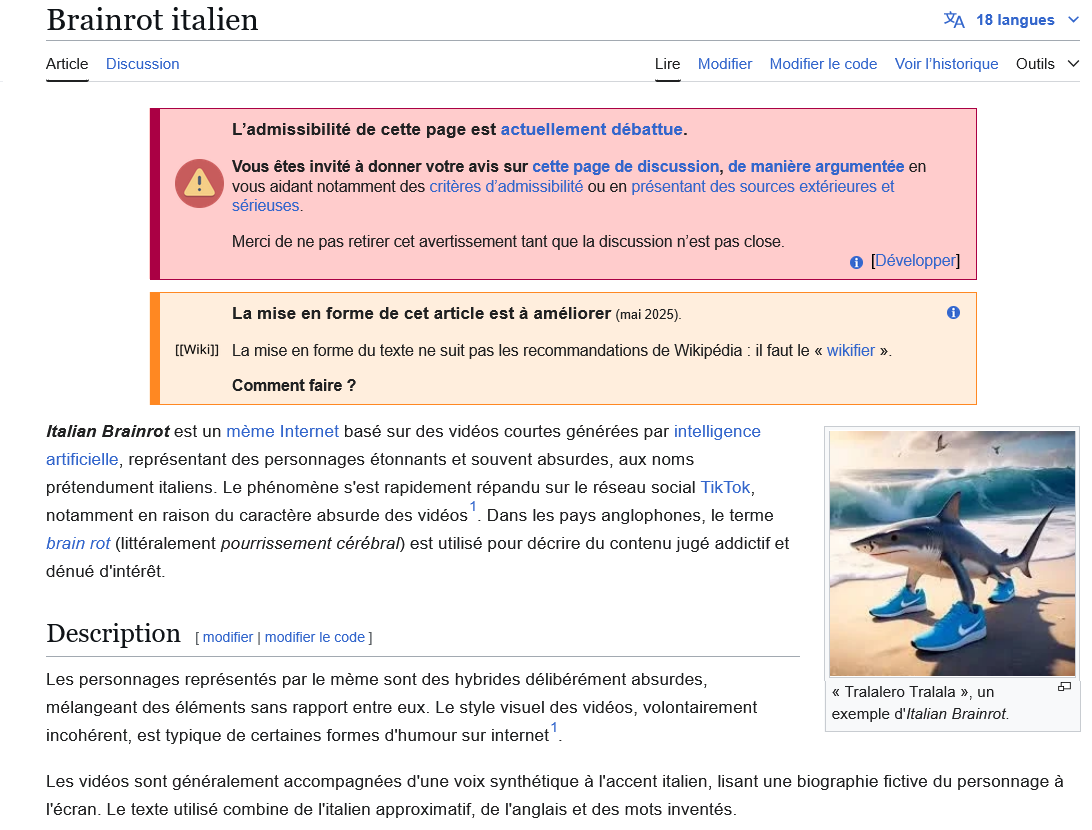Click the 'Italian Brainrot' bold intro text
The width and height of the screenshot is (1092, 830).
[108, 432]
